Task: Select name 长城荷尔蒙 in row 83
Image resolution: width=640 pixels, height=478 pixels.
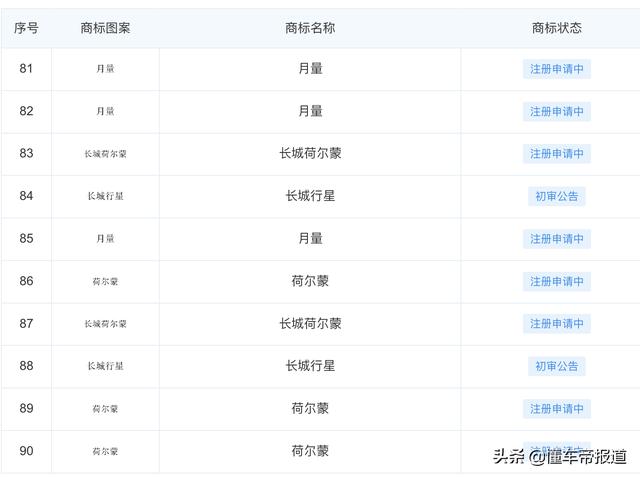Action: tap(310, 153)
